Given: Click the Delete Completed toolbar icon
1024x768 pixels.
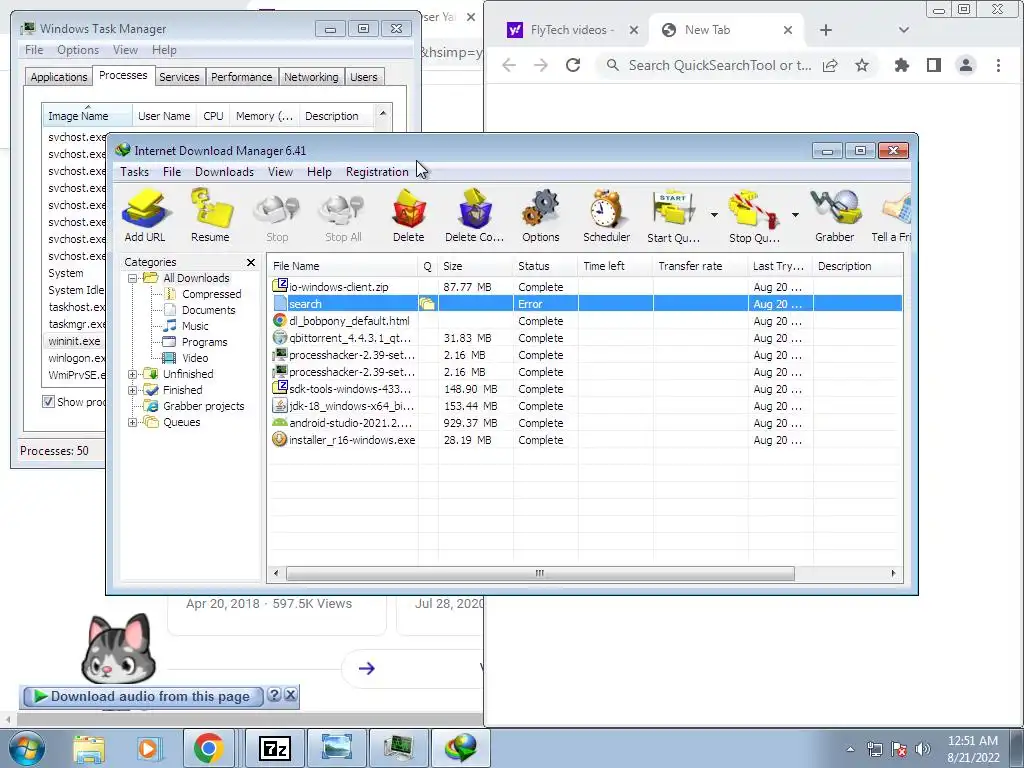Looking at the screenshot, I should click(x=475, y=216).
